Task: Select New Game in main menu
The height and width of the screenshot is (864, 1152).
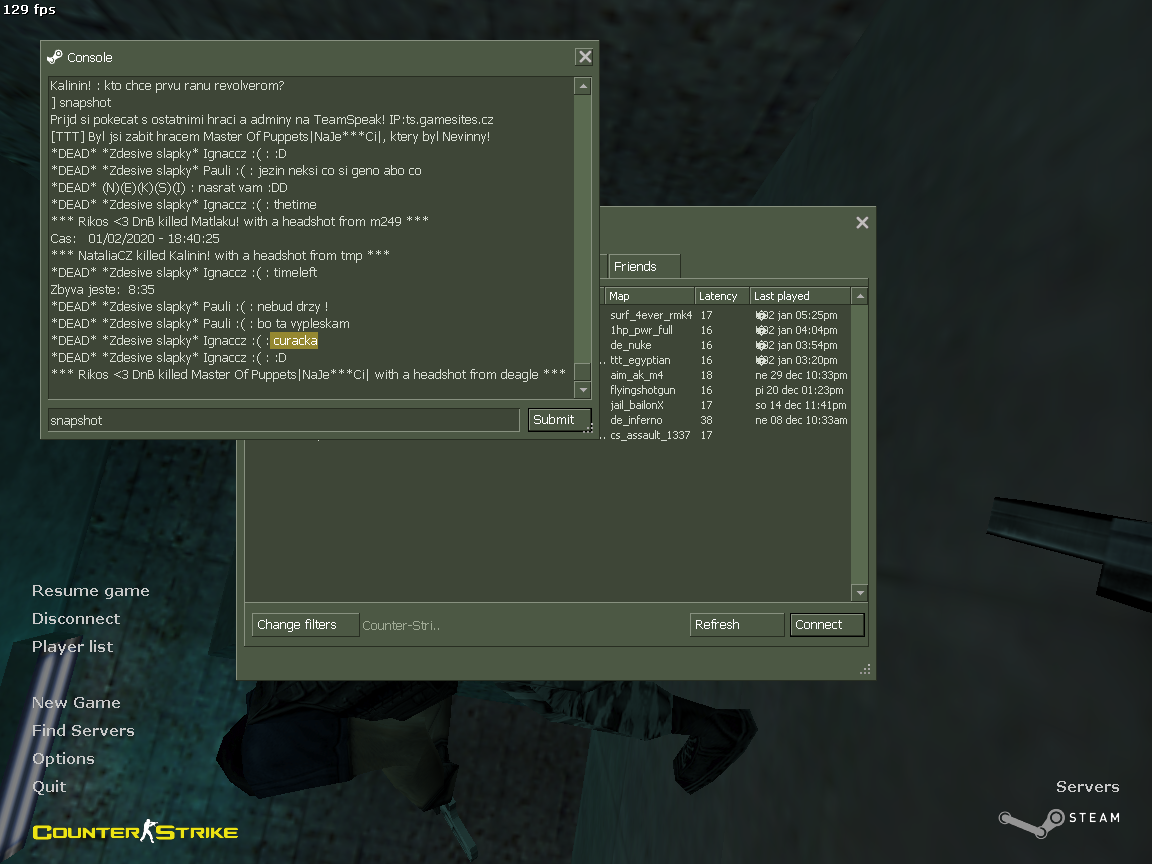Action: 76,702
